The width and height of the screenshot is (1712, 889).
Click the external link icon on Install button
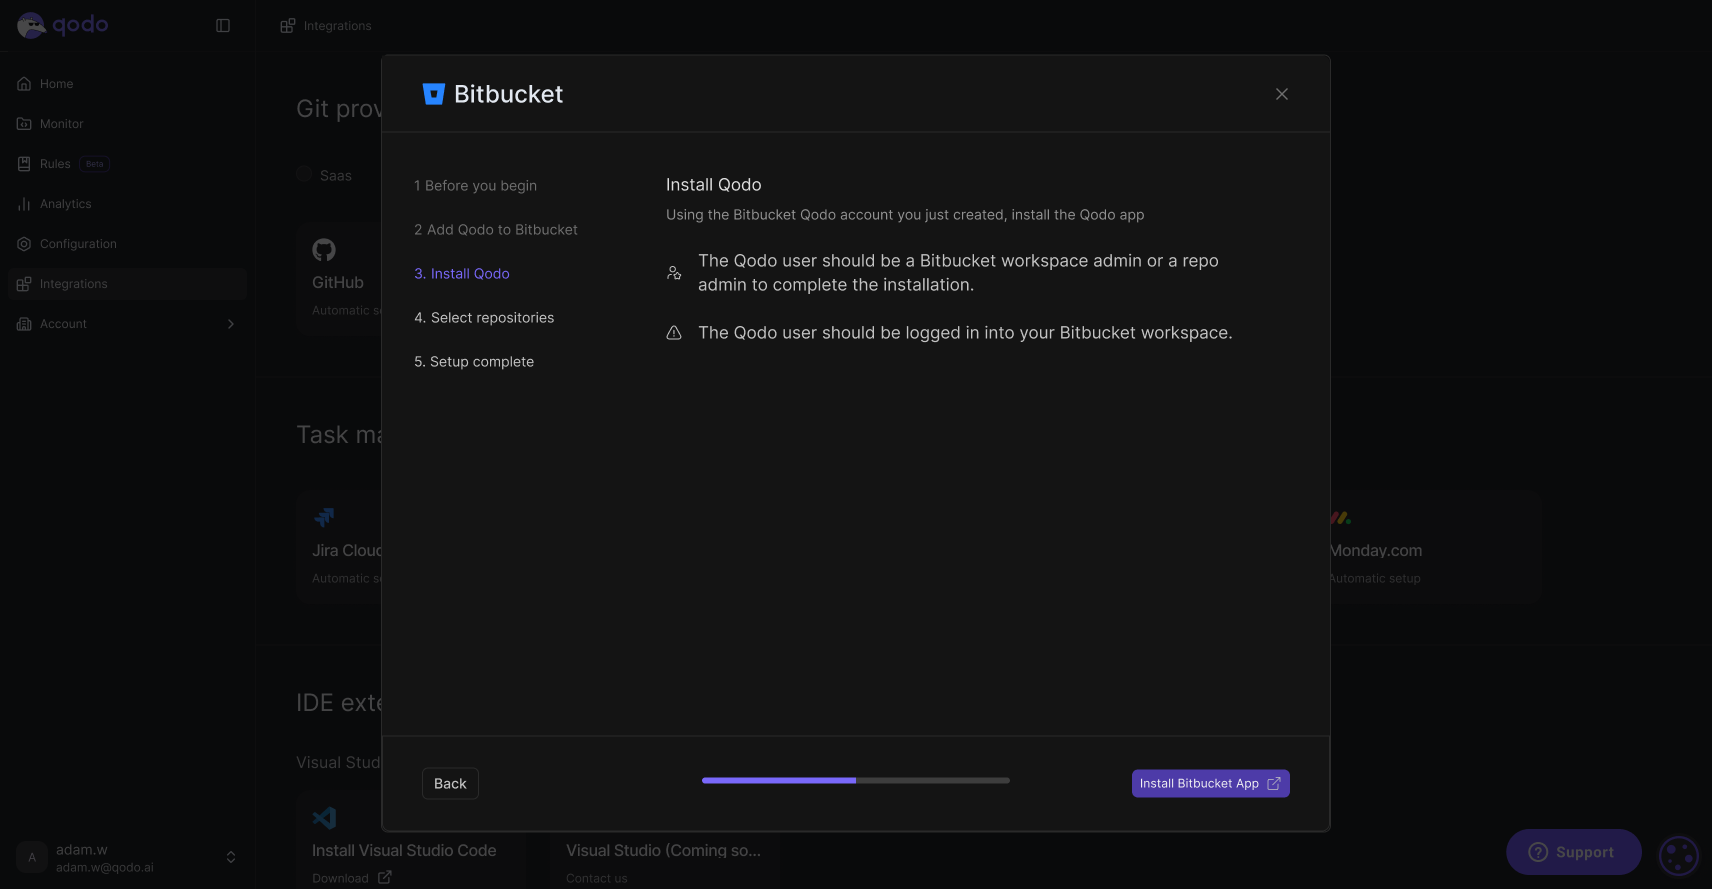(1274, 784)
